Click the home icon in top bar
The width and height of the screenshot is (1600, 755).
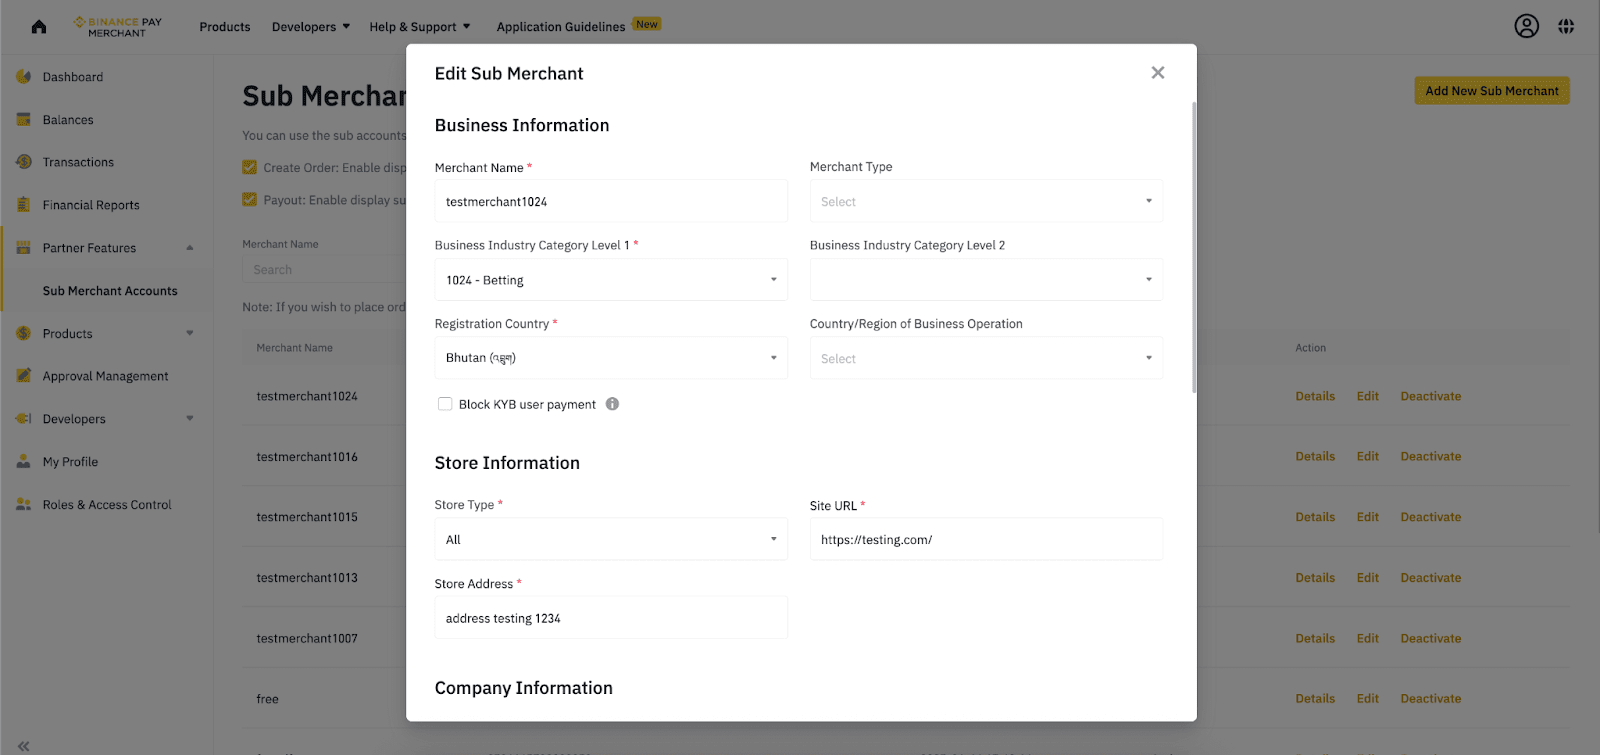click(39, 27)
